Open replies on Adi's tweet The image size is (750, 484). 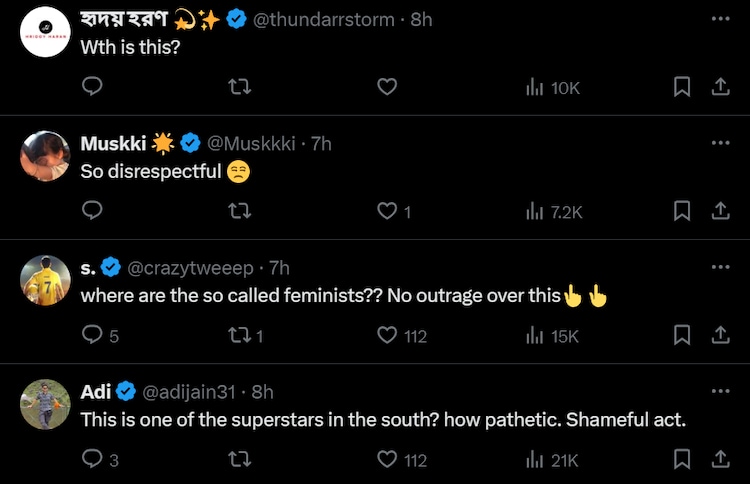(92, 459)
